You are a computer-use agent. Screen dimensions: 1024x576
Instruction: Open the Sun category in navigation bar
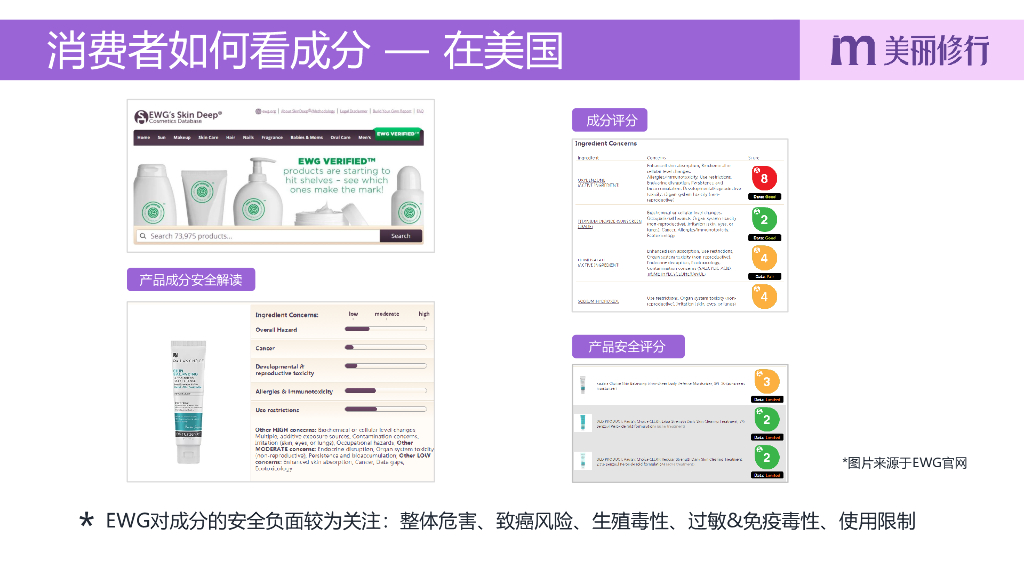[x=161, y=138]
